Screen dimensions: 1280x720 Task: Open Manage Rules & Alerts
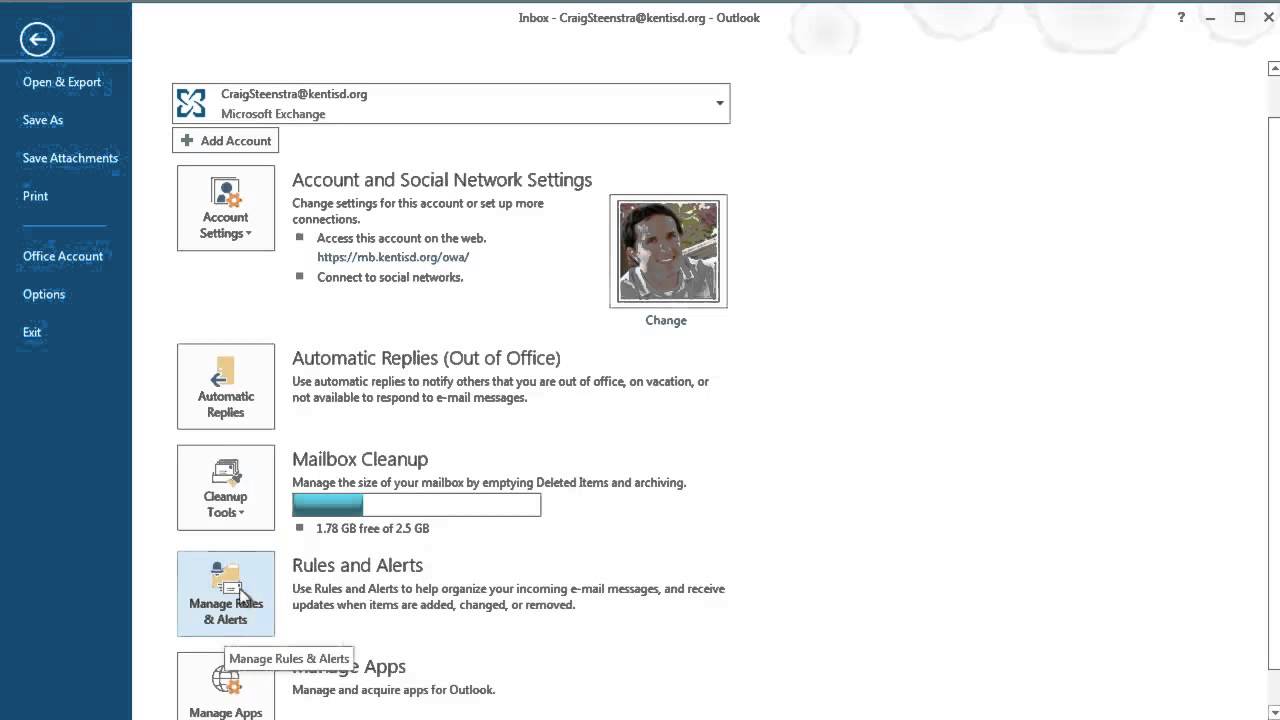point(226,594)
